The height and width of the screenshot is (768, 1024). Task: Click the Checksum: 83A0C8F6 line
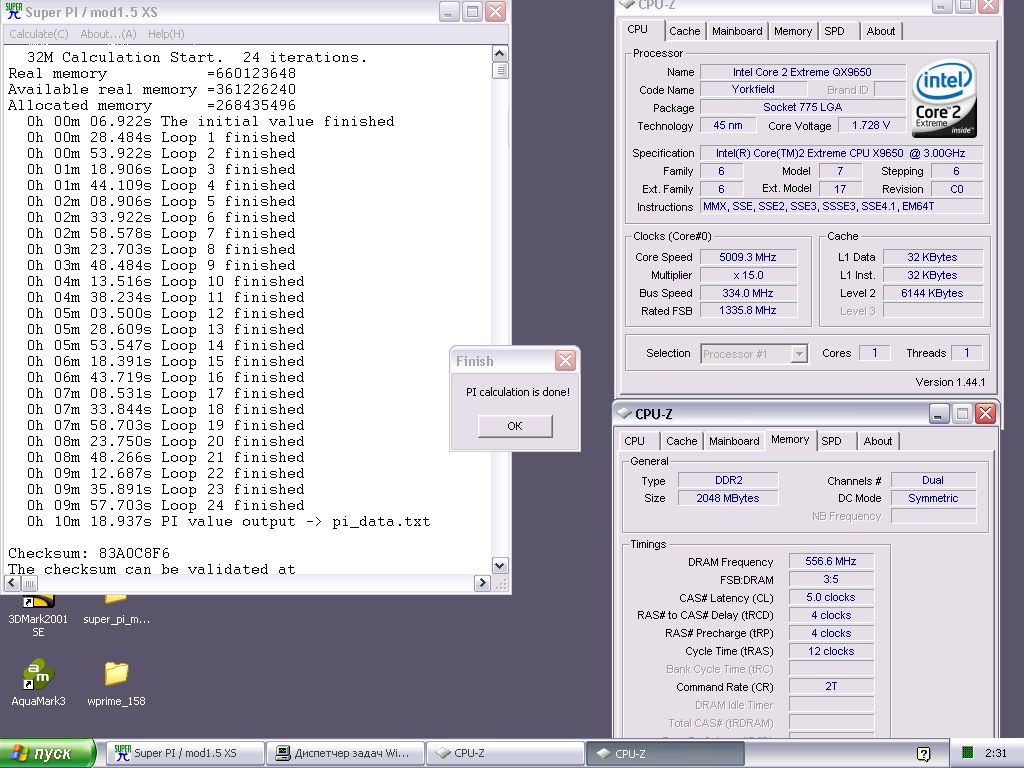89,553
